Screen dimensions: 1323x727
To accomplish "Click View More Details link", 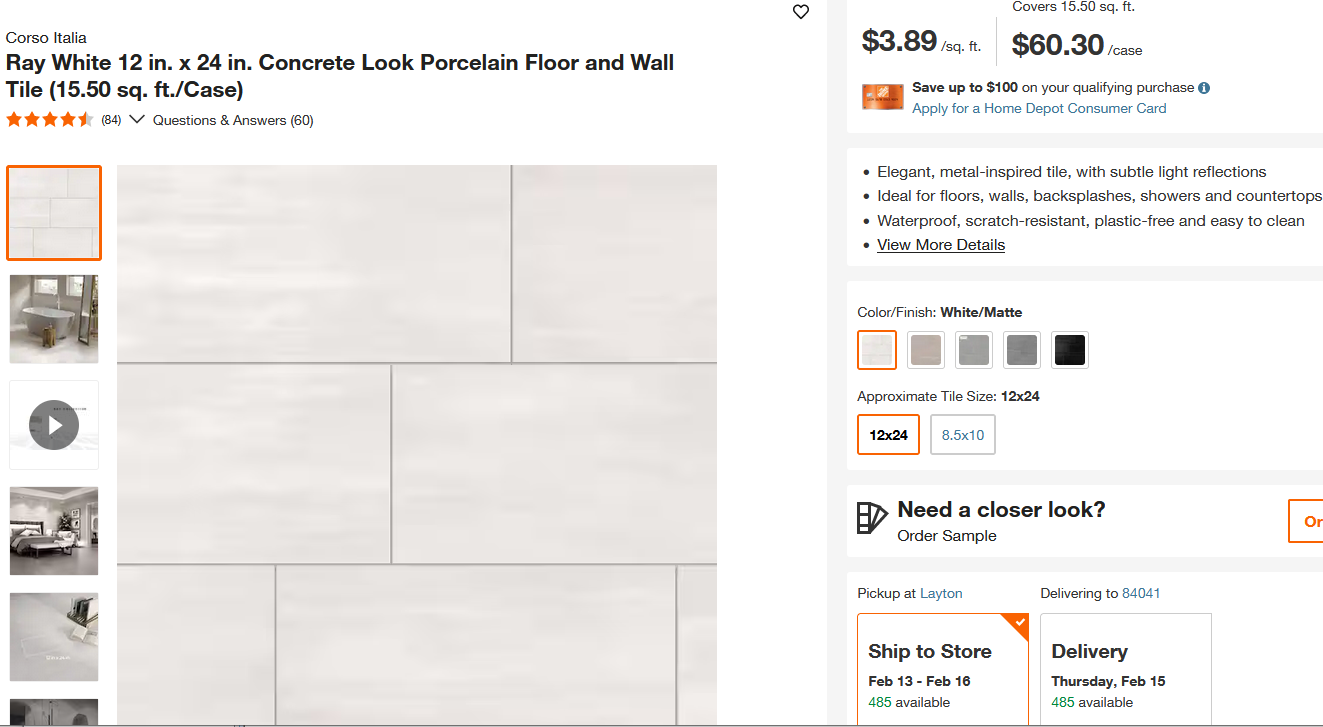I will tap(941, 245).
